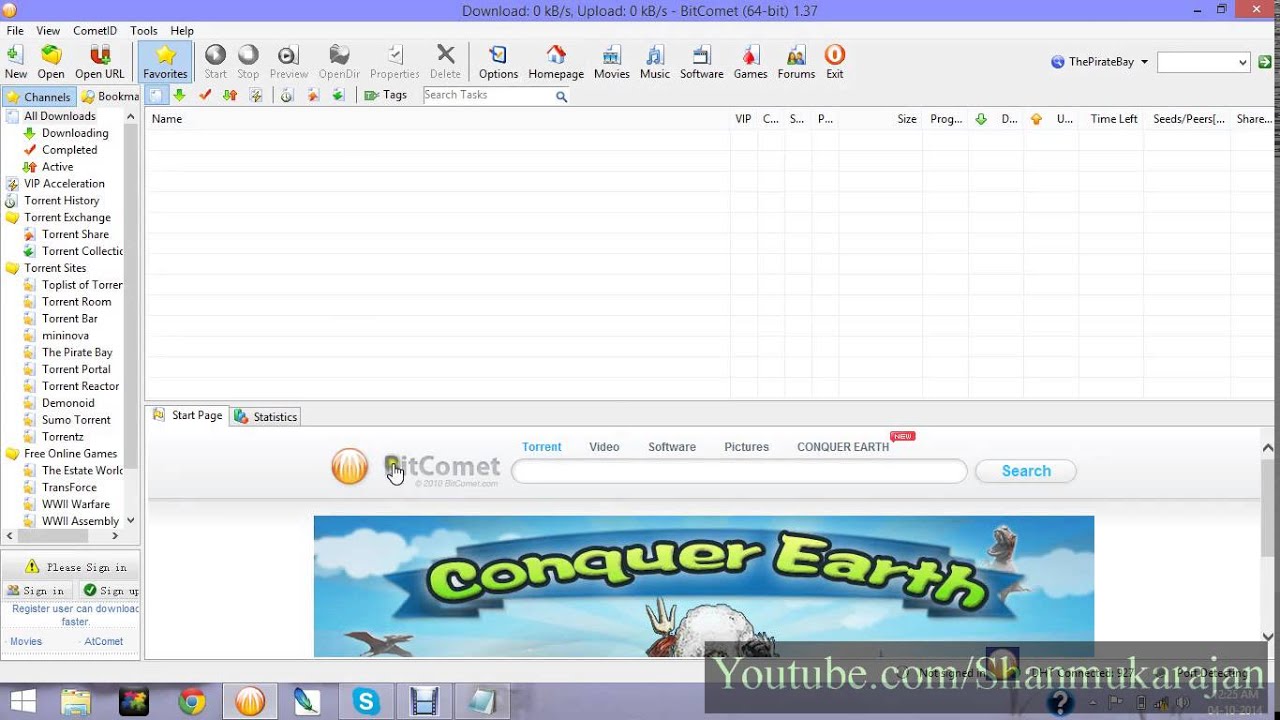Click the Start Page search text field
Image resolution: width=1280 pixels, height=720 pixels.
pos(739,471)
